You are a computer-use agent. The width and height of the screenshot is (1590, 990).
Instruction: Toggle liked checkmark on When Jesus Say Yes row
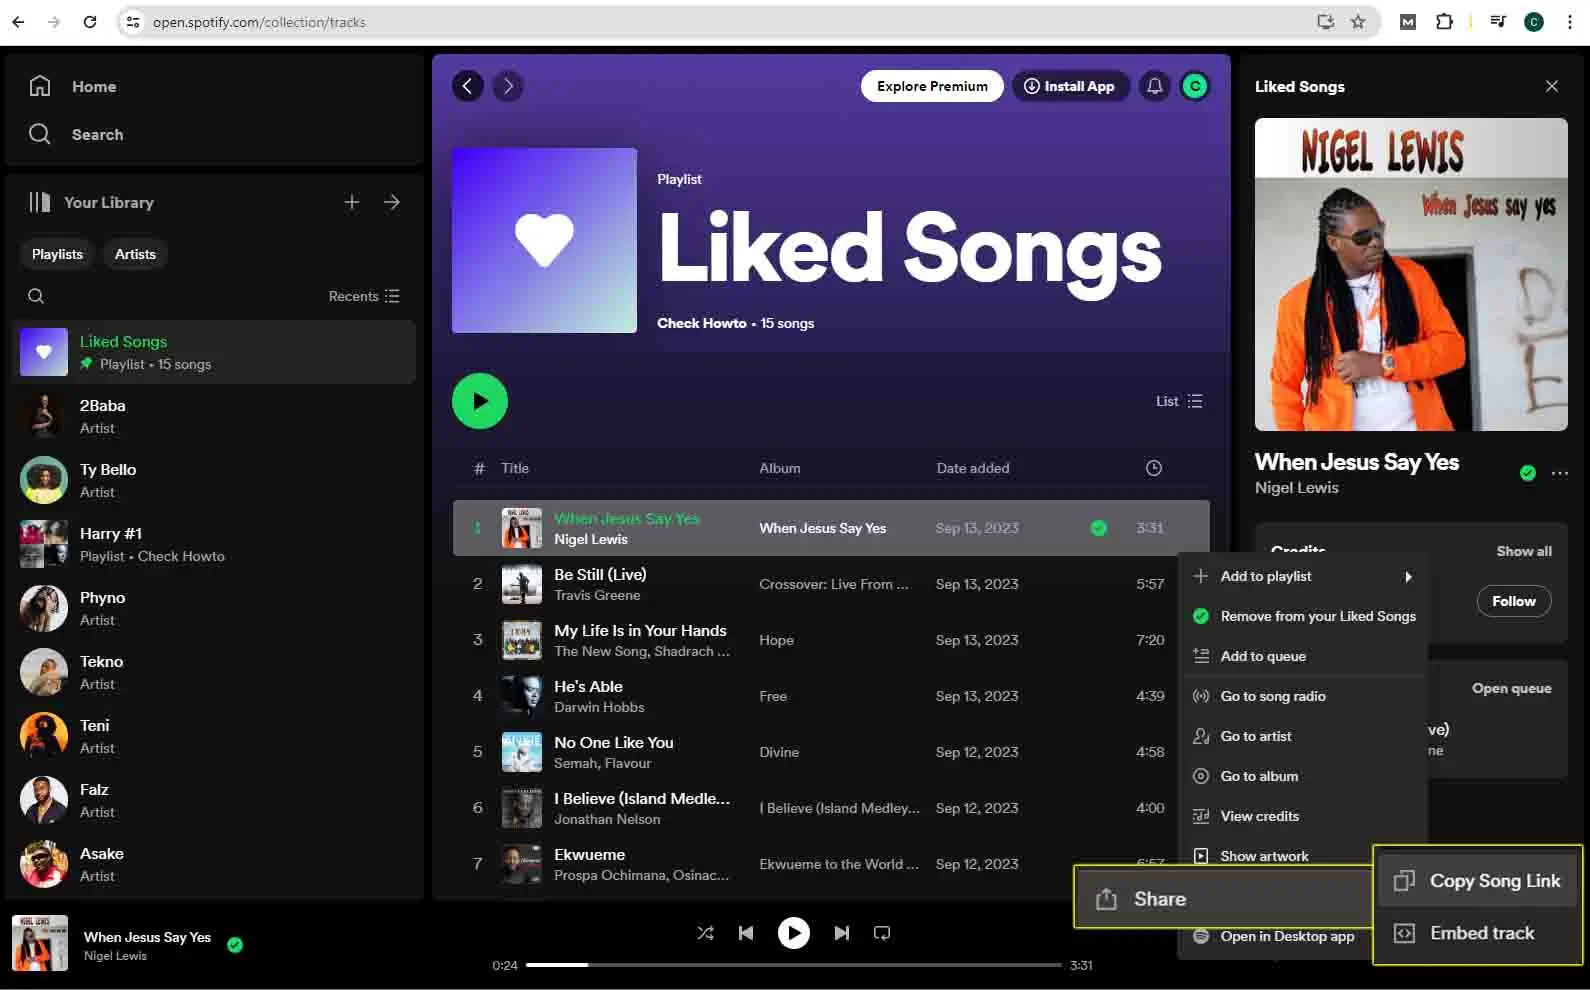pos(1099,528)
